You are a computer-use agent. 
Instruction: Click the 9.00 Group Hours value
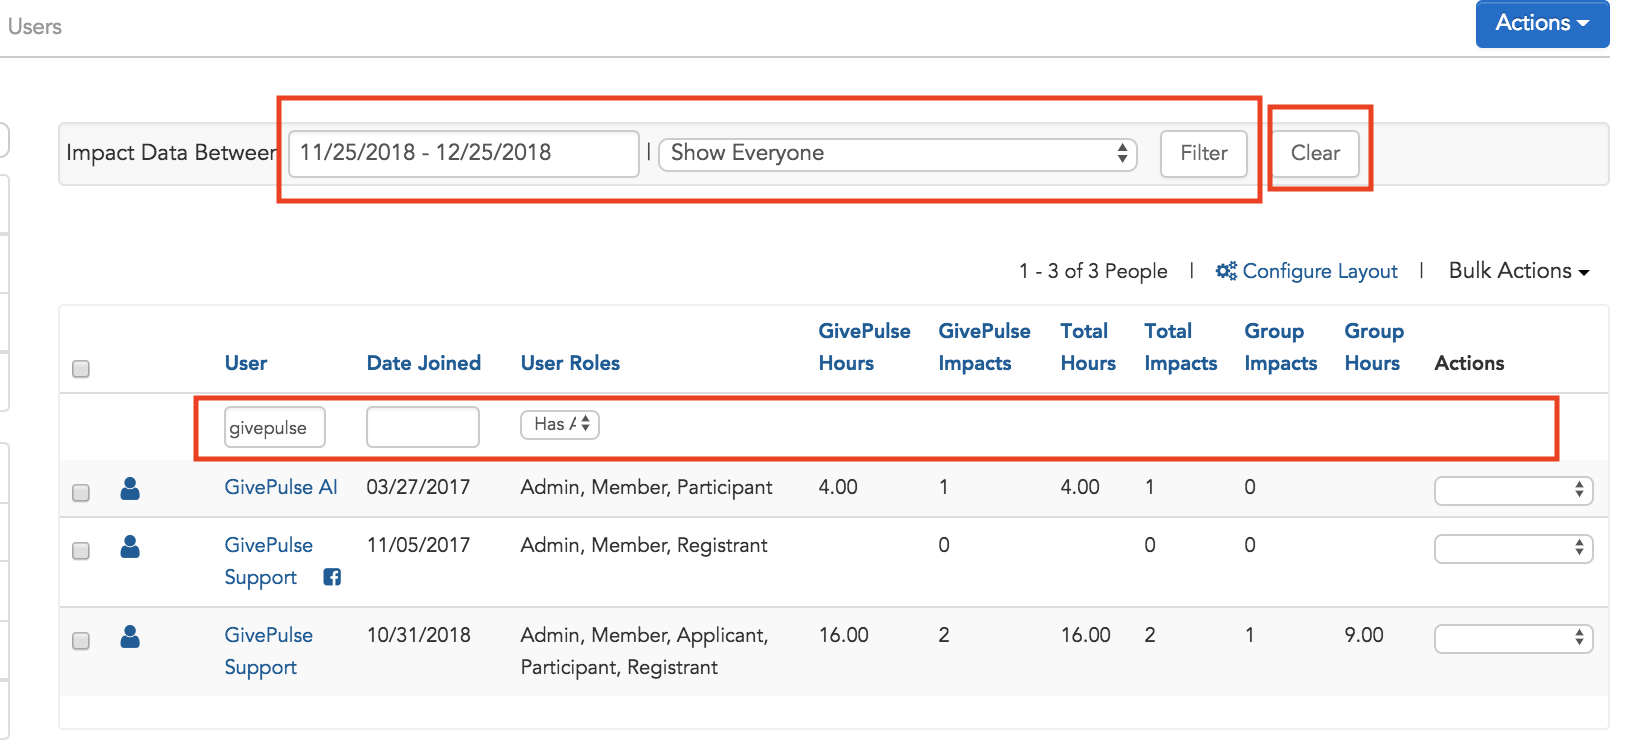[x=1364, y=635]
